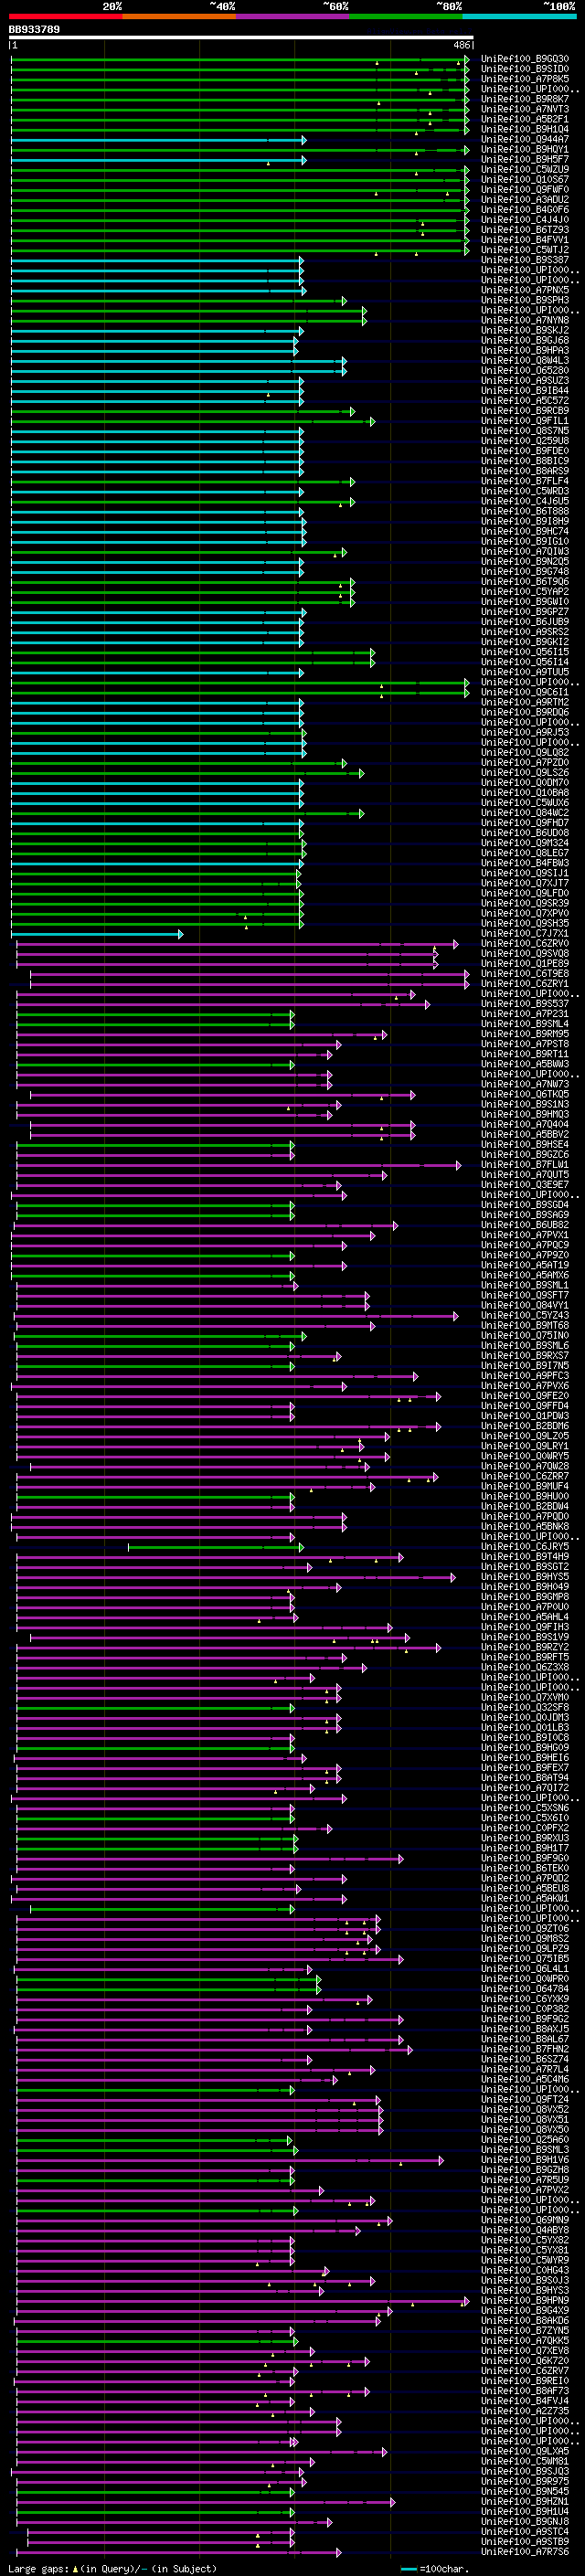Select hit label UniRef100_C6ZRY1

pos(525,983)
